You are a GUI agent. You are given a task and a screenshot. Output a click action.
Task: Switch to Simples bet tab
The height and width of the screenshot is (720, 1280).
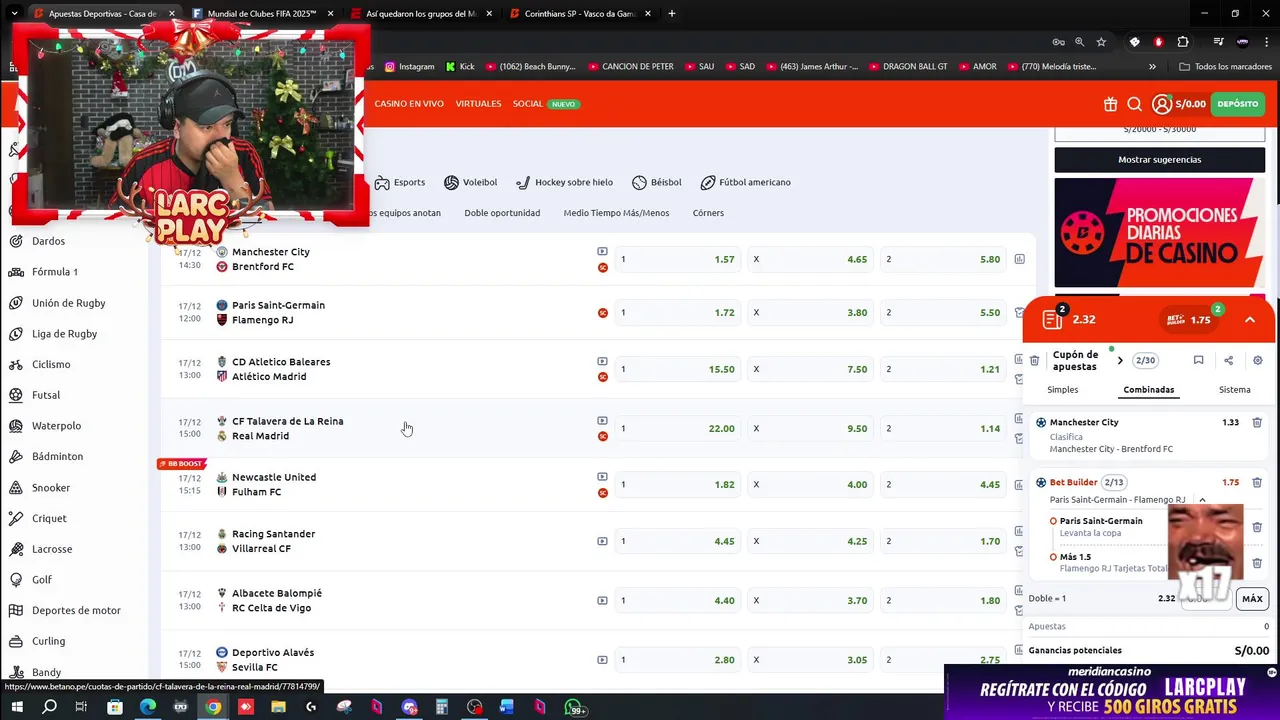1062,390
